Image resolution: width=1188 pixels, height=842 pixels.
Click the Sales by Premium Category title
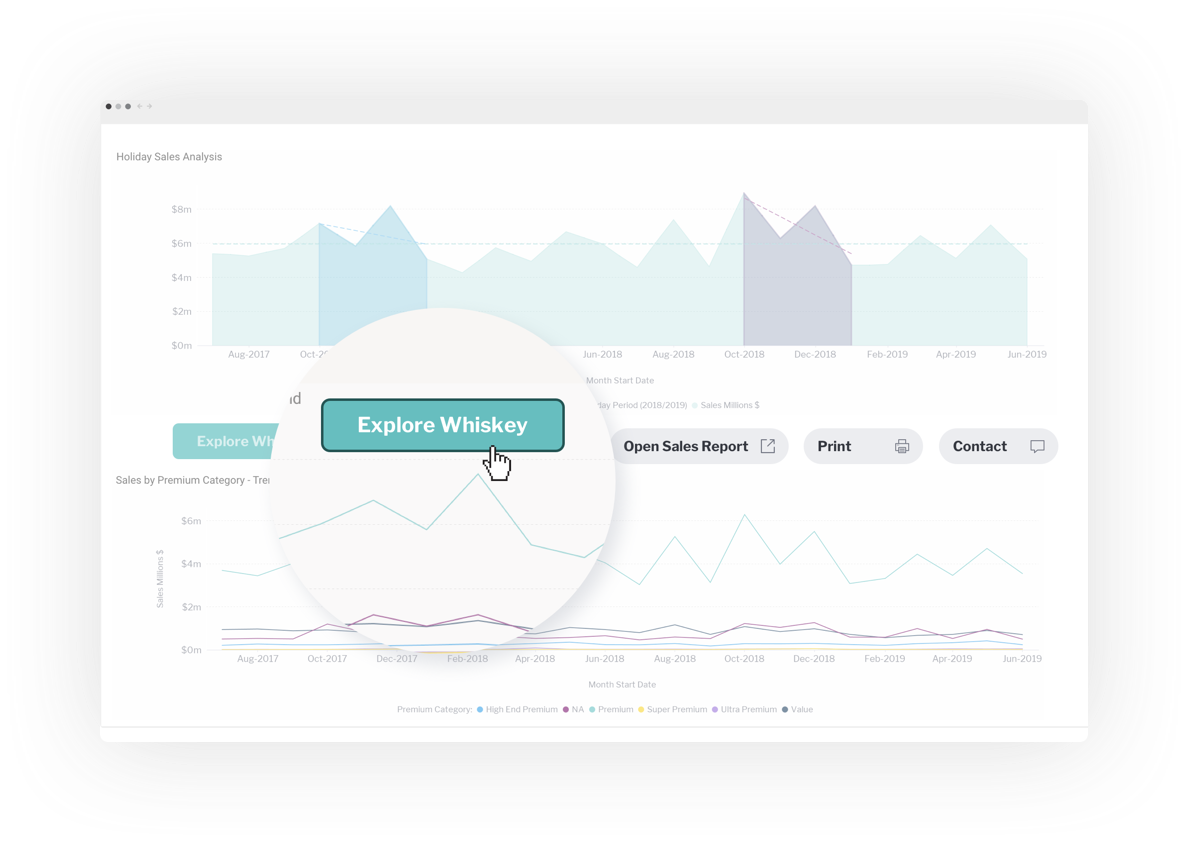point(192,480)
